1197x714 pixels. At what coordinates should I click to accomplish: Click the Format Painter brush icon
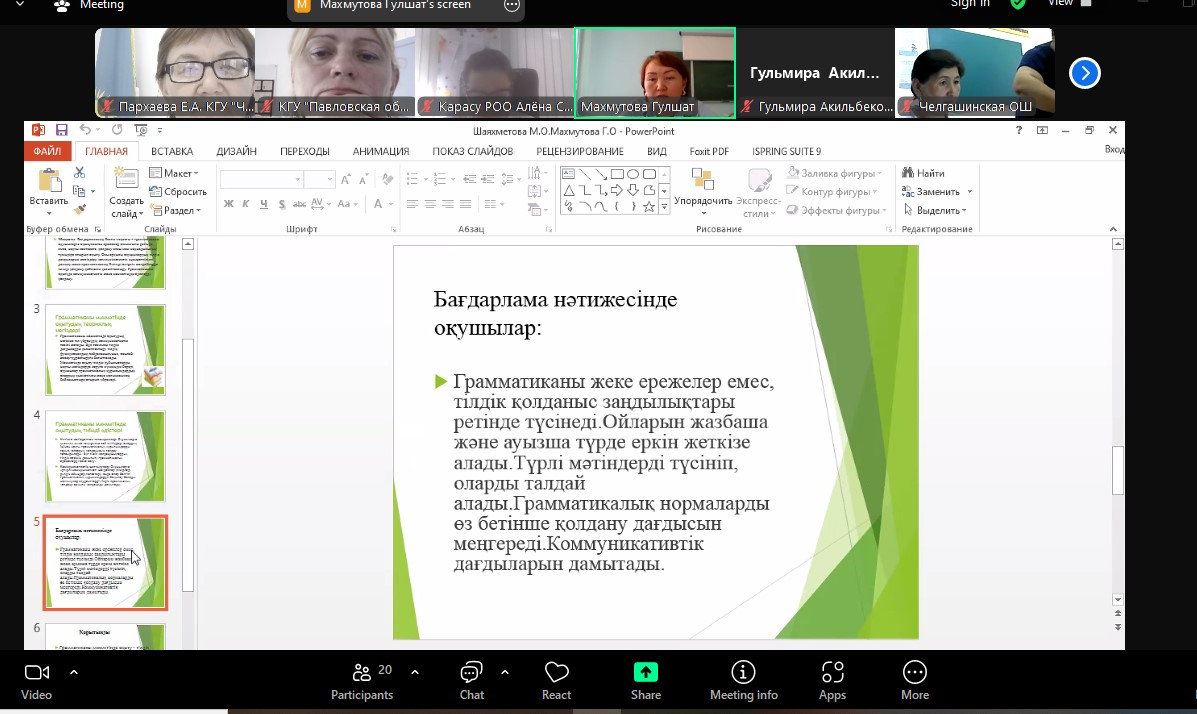(80, 209)
